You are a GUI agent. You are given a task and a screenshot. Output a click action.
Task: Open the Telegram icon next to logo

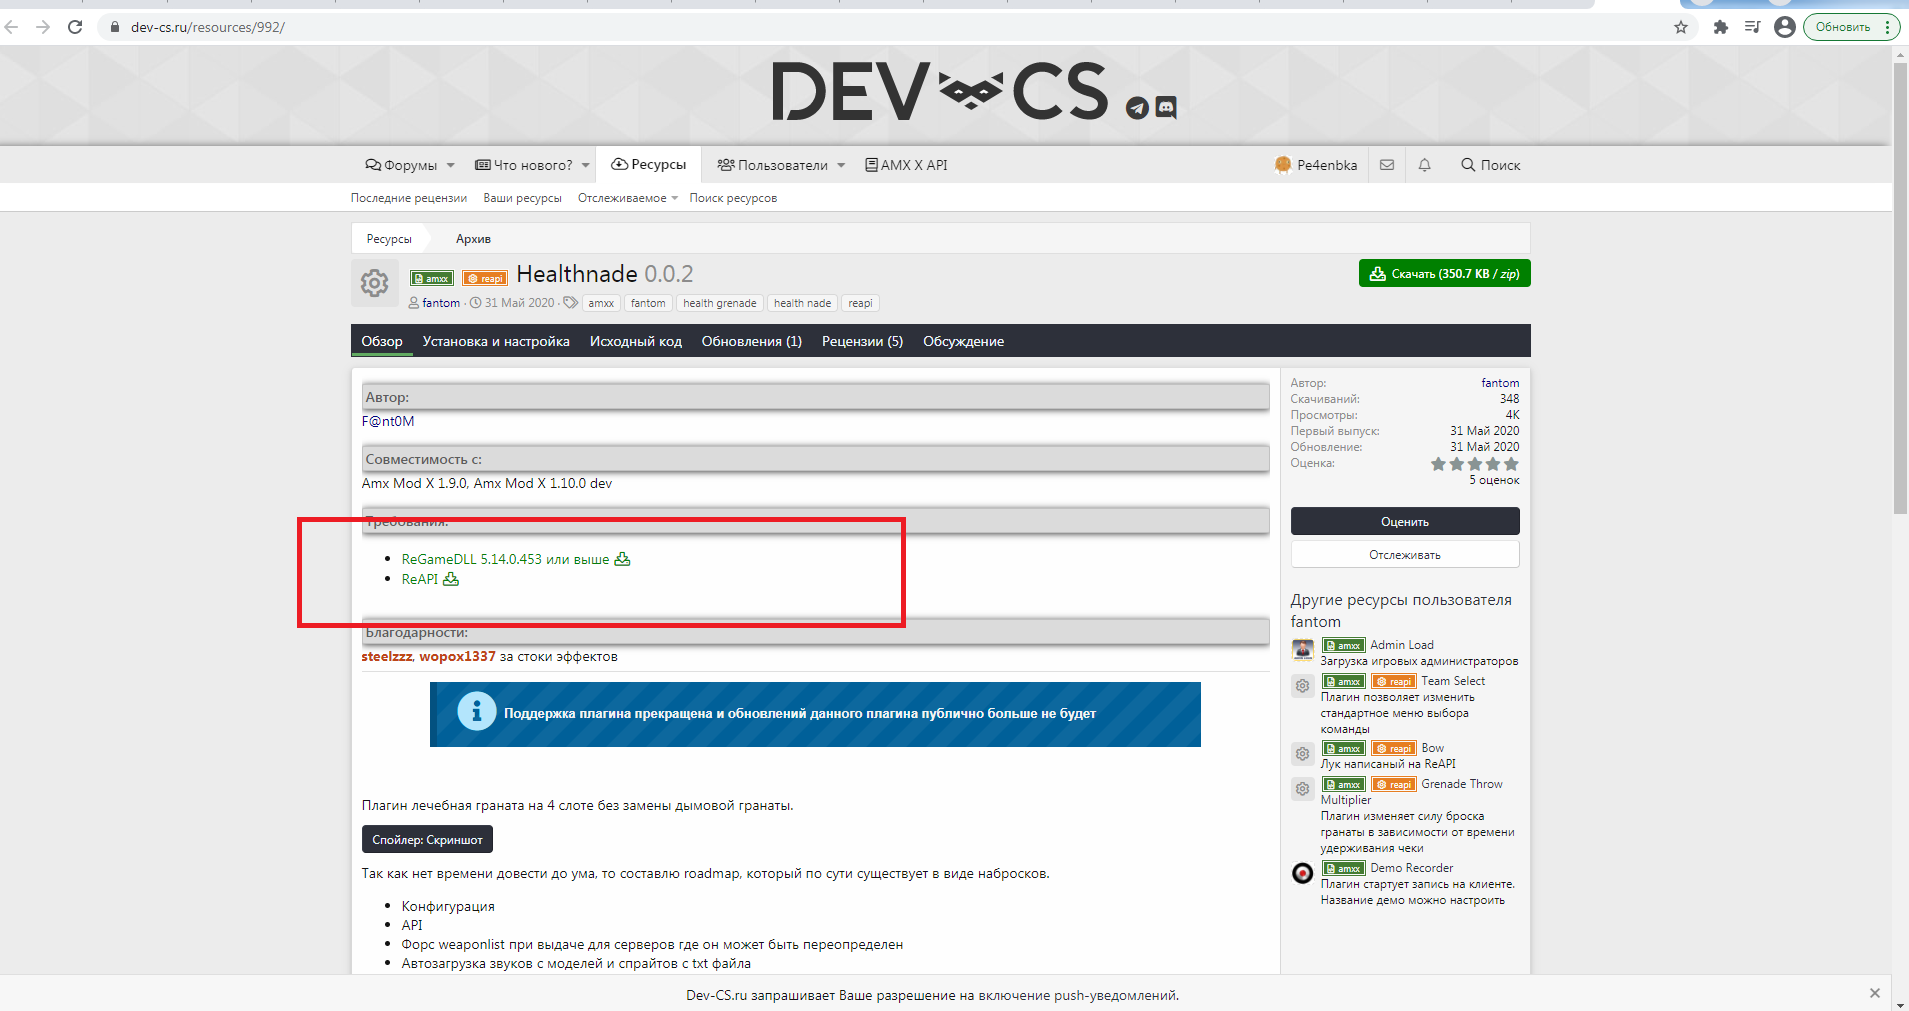coord(1137,108)
